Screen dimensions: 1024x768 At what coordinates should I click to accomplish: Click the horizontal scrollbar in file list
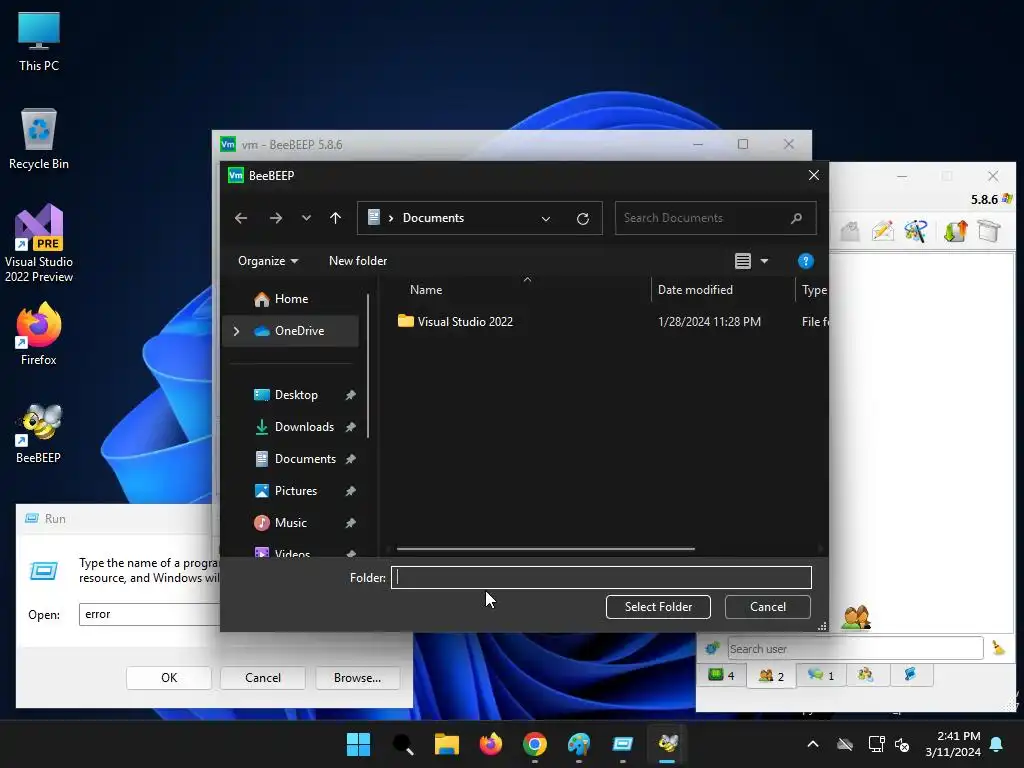tap(545, 549)
